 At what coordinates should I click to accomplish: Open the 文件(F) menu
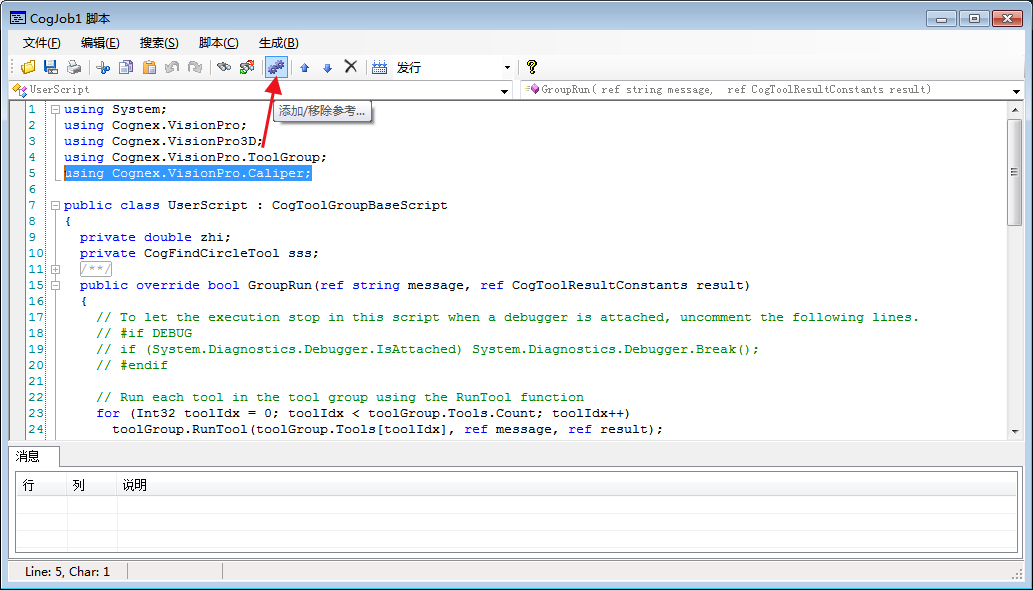42,42
